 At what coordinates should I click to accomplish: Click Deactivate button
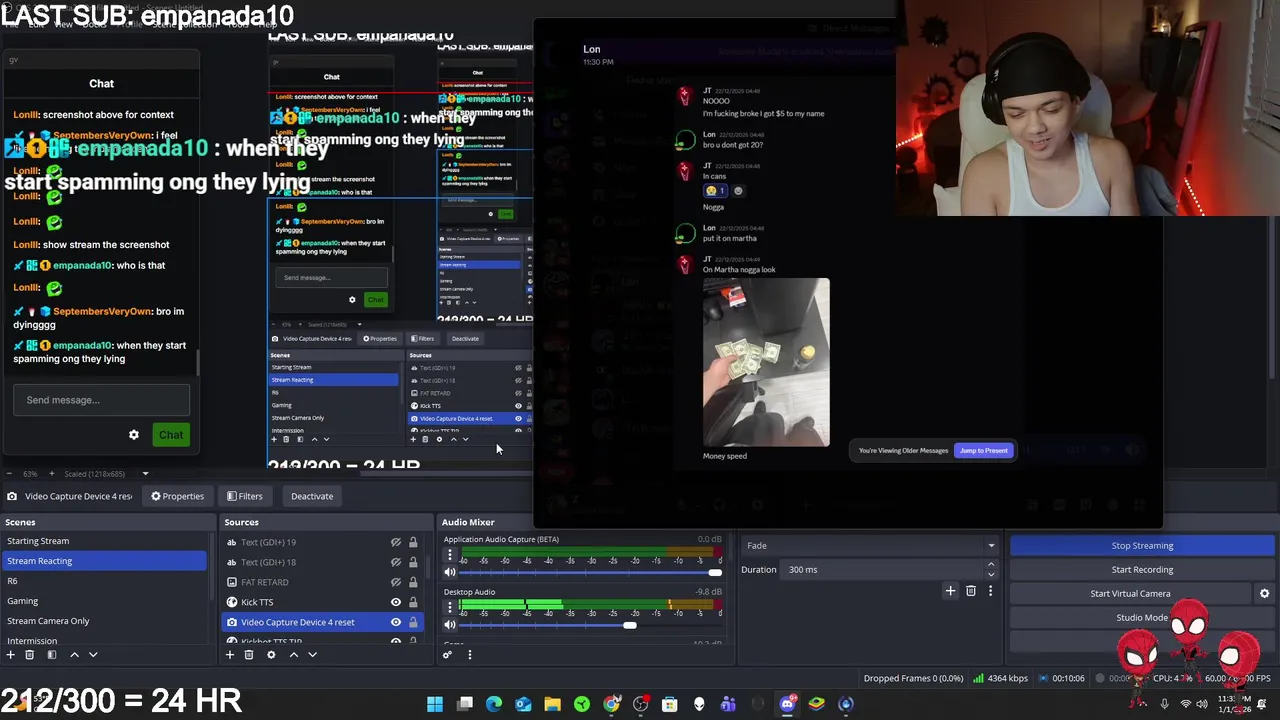tap(312, 496)
